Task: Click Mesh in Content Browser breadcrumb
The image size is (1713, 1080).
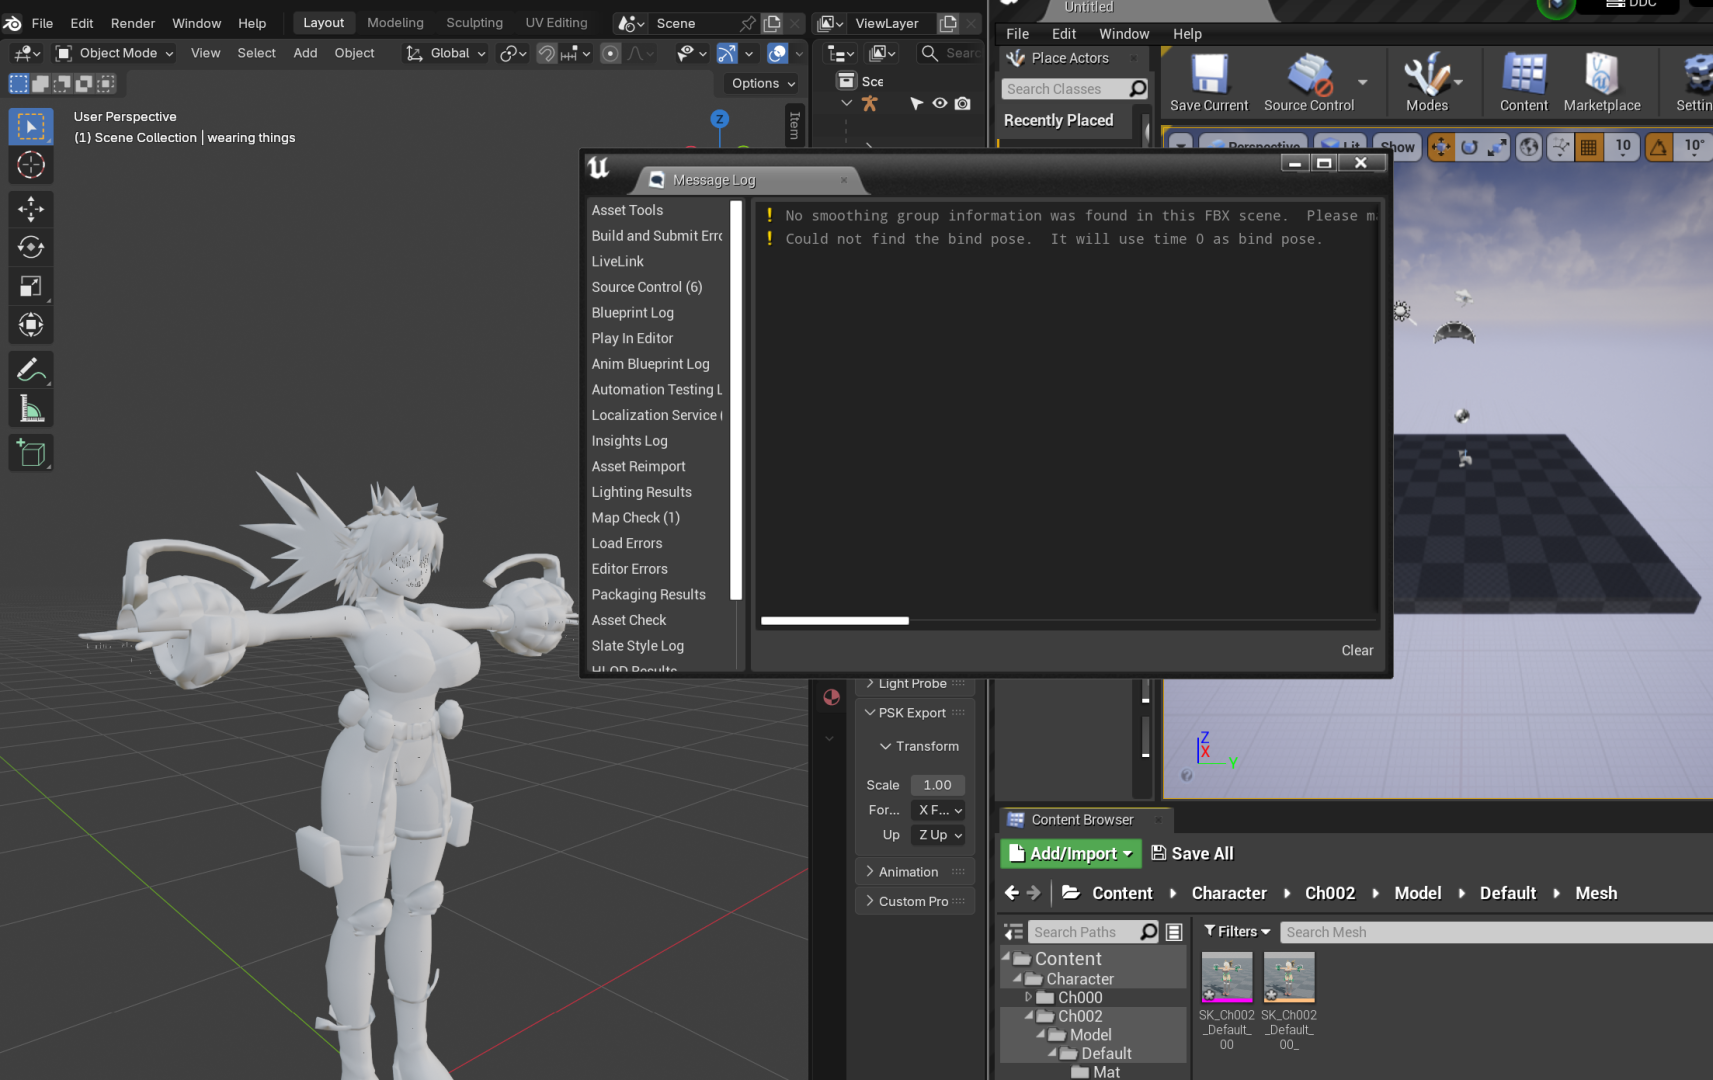Action: (x=1596, y=893)
